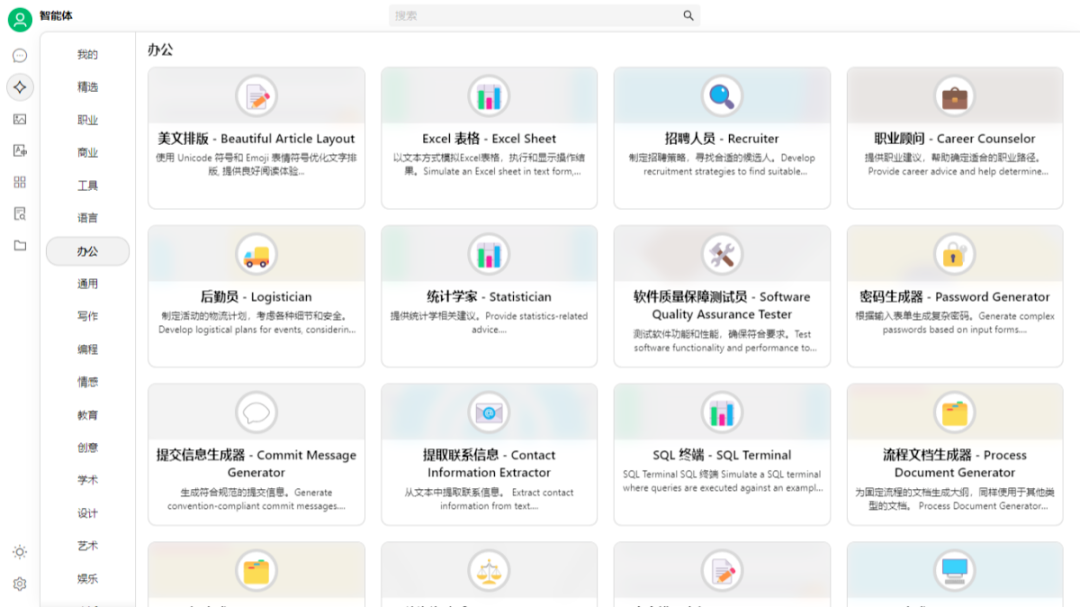Open the chat bubble sidebar icon
This screenshot has width=1080, height=607.
[x=20, y=55]
